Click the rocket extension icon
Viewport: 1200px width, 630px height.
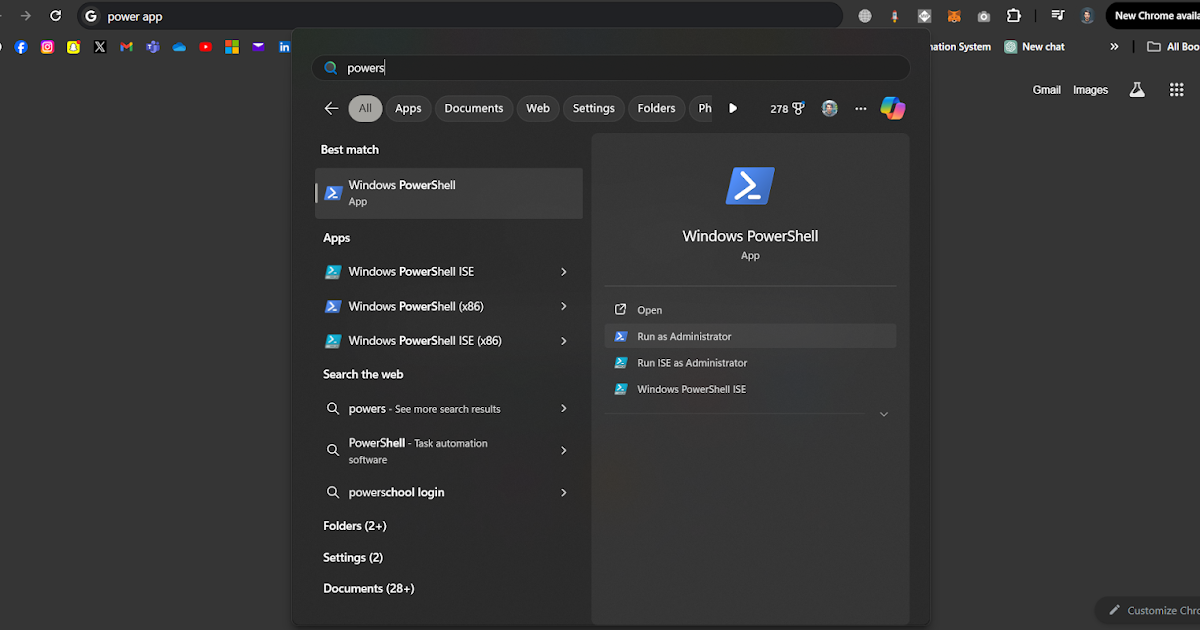click(x=894, y=16)
